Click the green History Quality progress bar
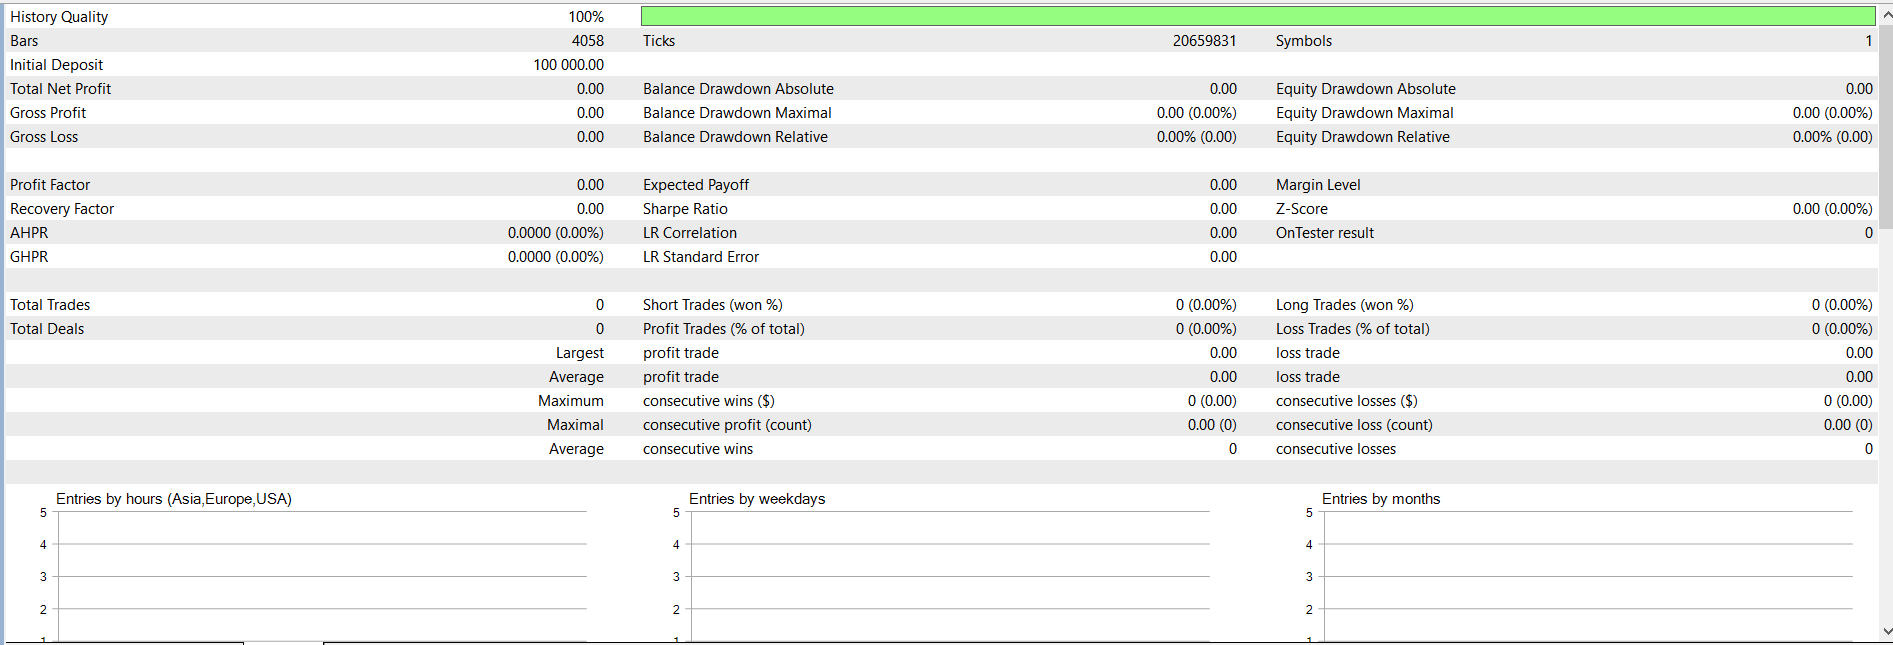 click(x=1257, y=16)
